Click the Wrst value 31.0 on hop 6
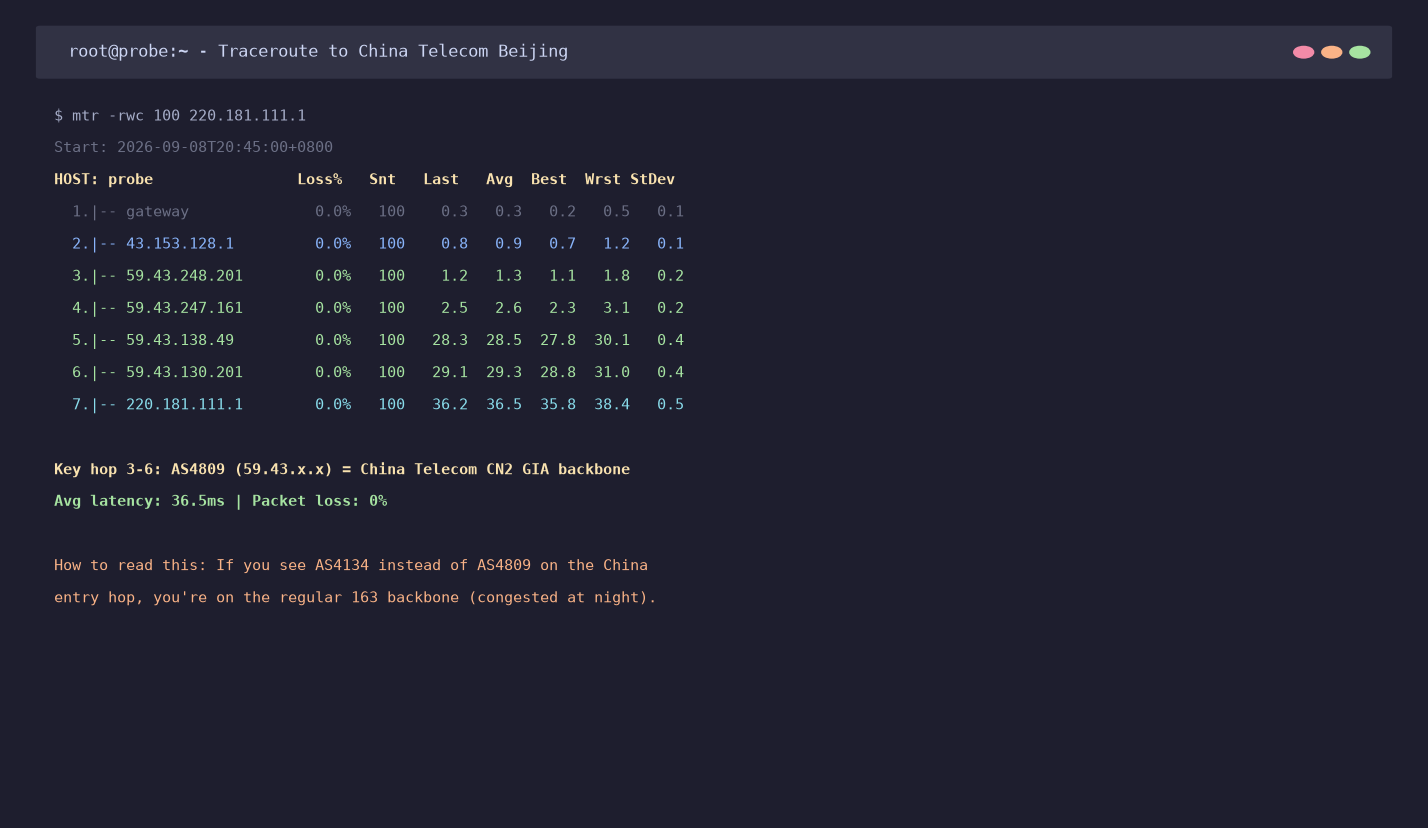The height and width of the screenshot is (828, 1428). click(612, 371)
